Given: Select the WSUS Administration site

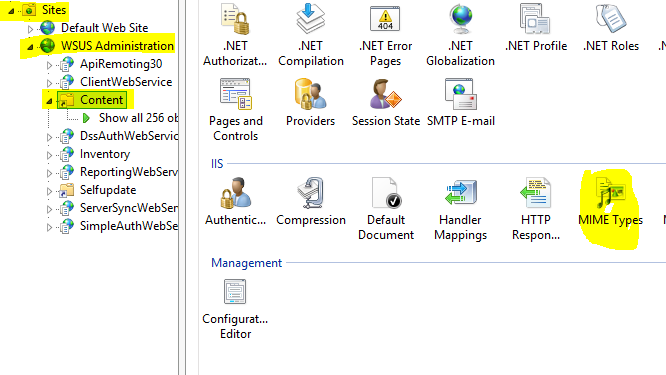Looking at the screenshot, I should 117,45.
